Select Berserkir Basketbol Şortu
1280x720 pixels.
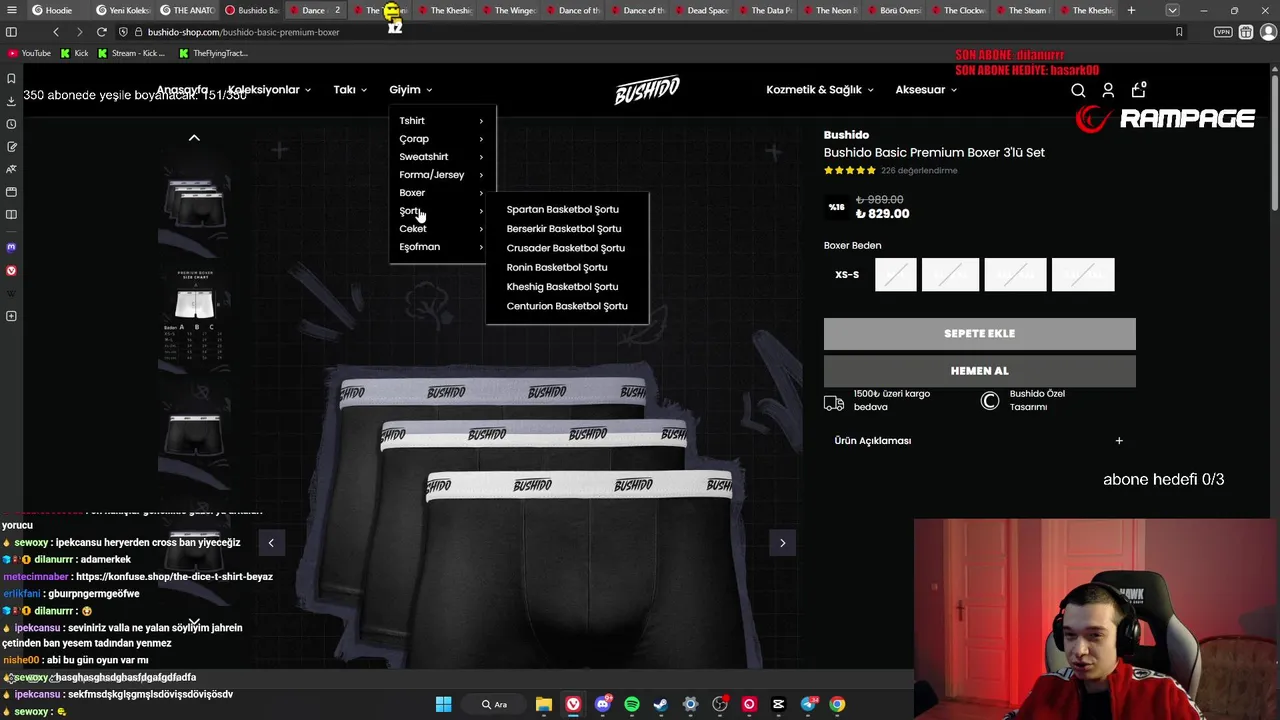(x=564, y=229)
